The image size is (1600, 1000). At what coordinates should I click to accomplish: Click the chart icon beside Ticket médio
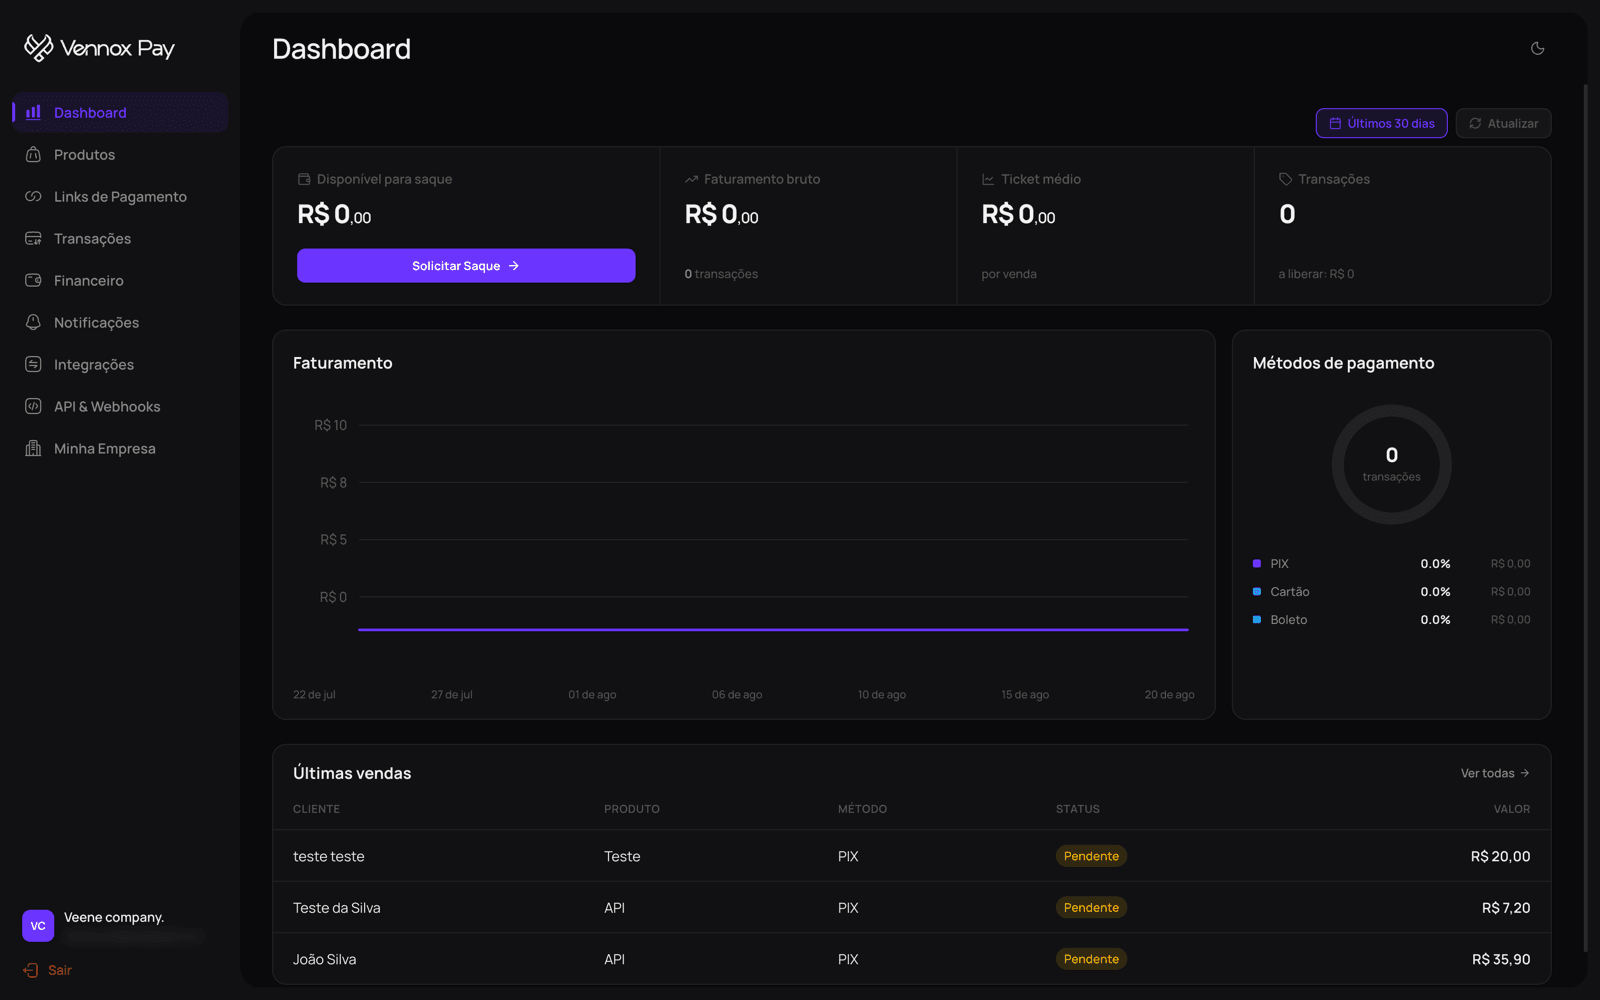pyautogui.click(x=988, y=179)
